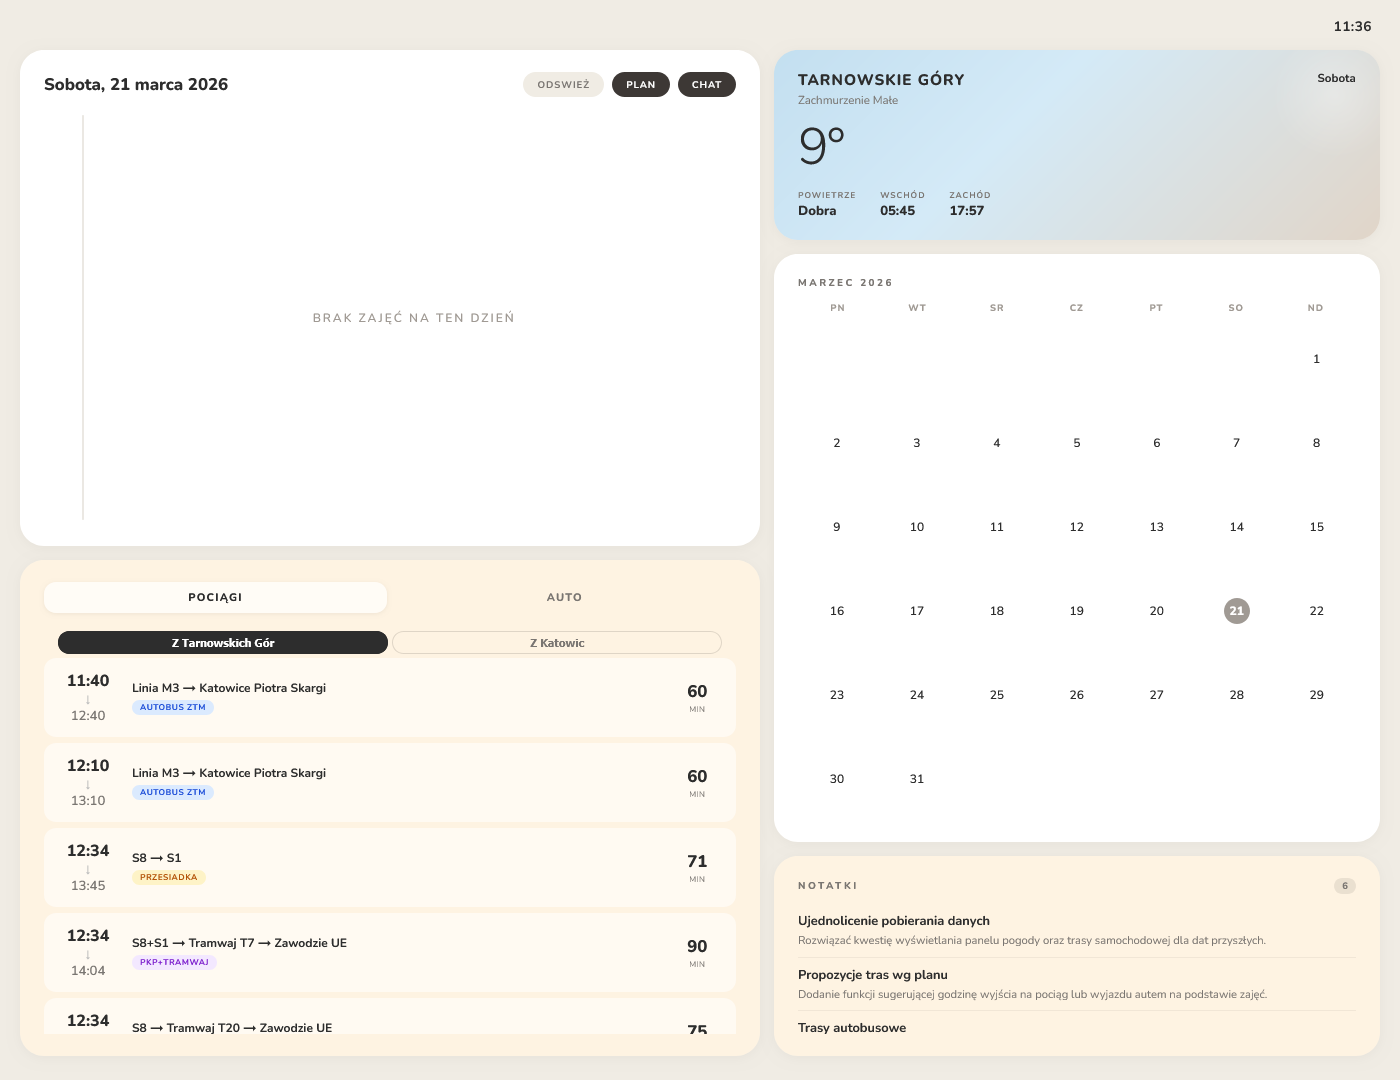Click the PRZESIADKA badge on the 12:34 route
The width and height of the screenshot is (1400, 1080).
click(168, 877)
